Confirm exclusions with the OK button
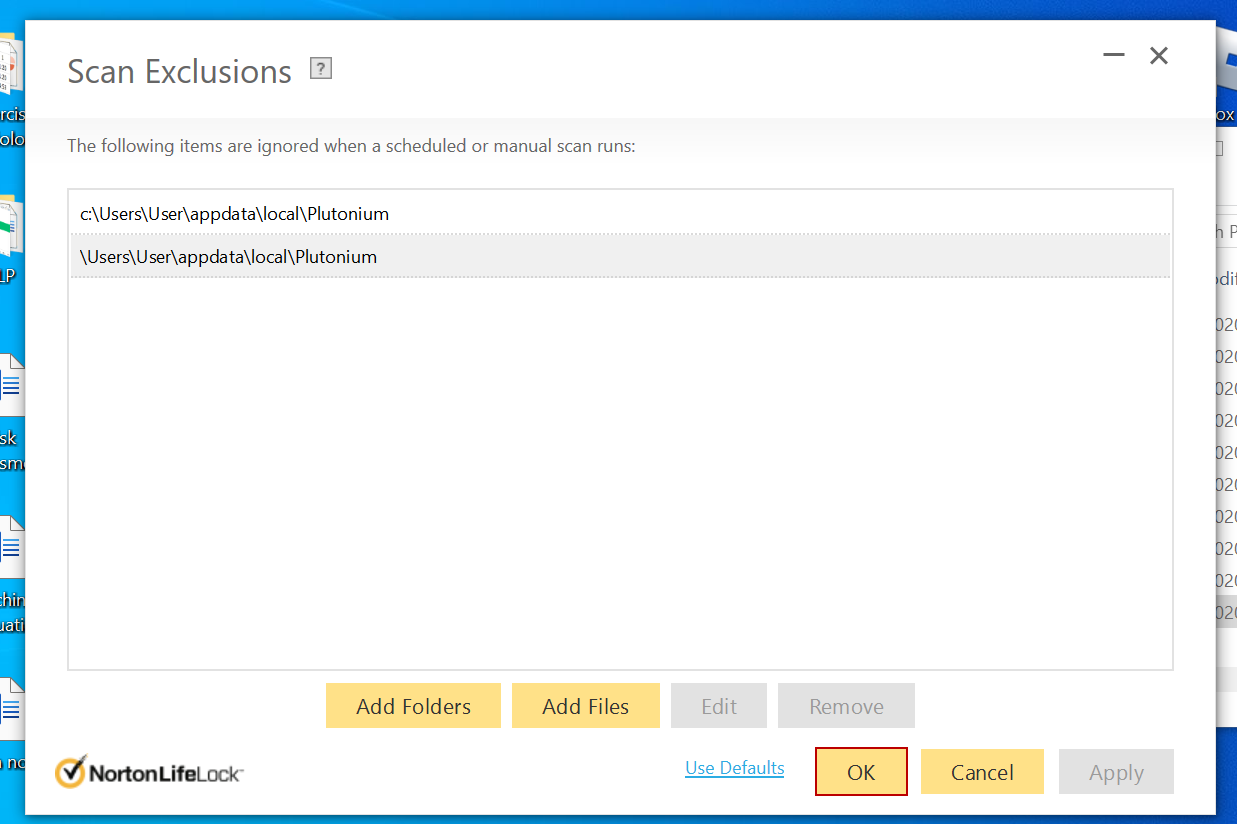 pos(861,772)
